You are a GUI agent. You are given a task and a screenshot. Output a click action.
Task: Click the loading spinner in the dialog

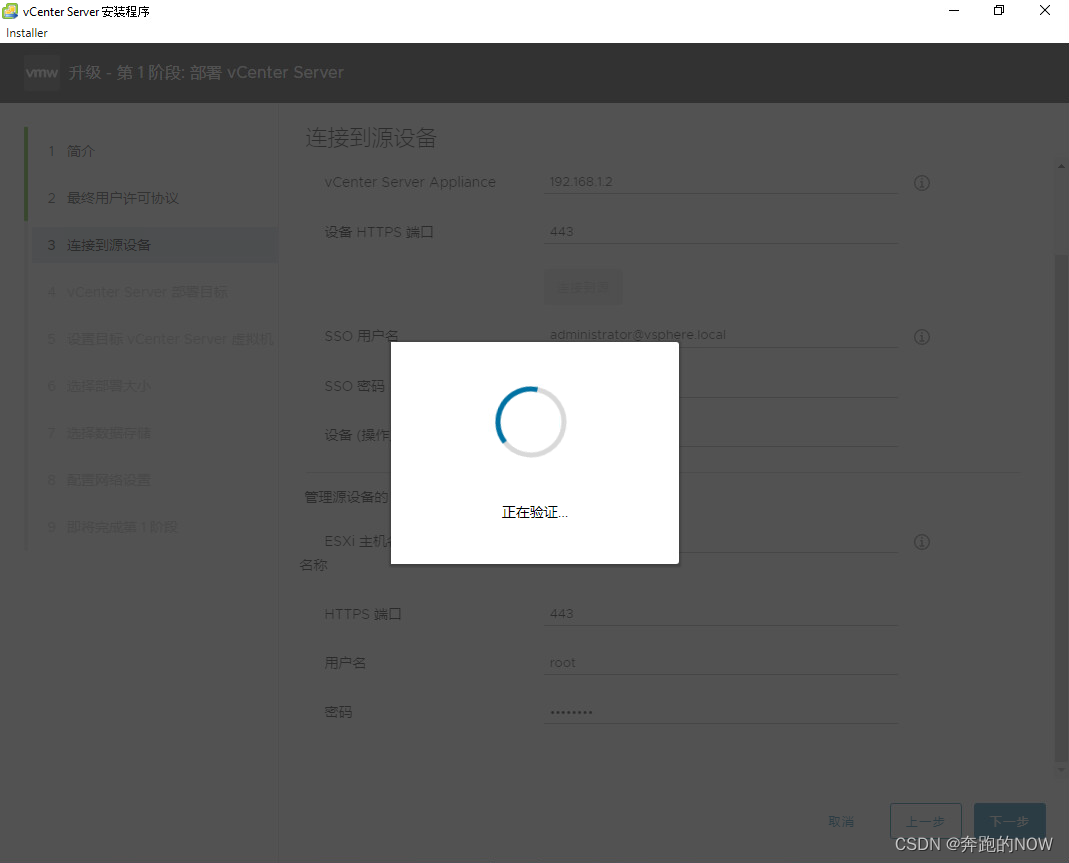530,422
